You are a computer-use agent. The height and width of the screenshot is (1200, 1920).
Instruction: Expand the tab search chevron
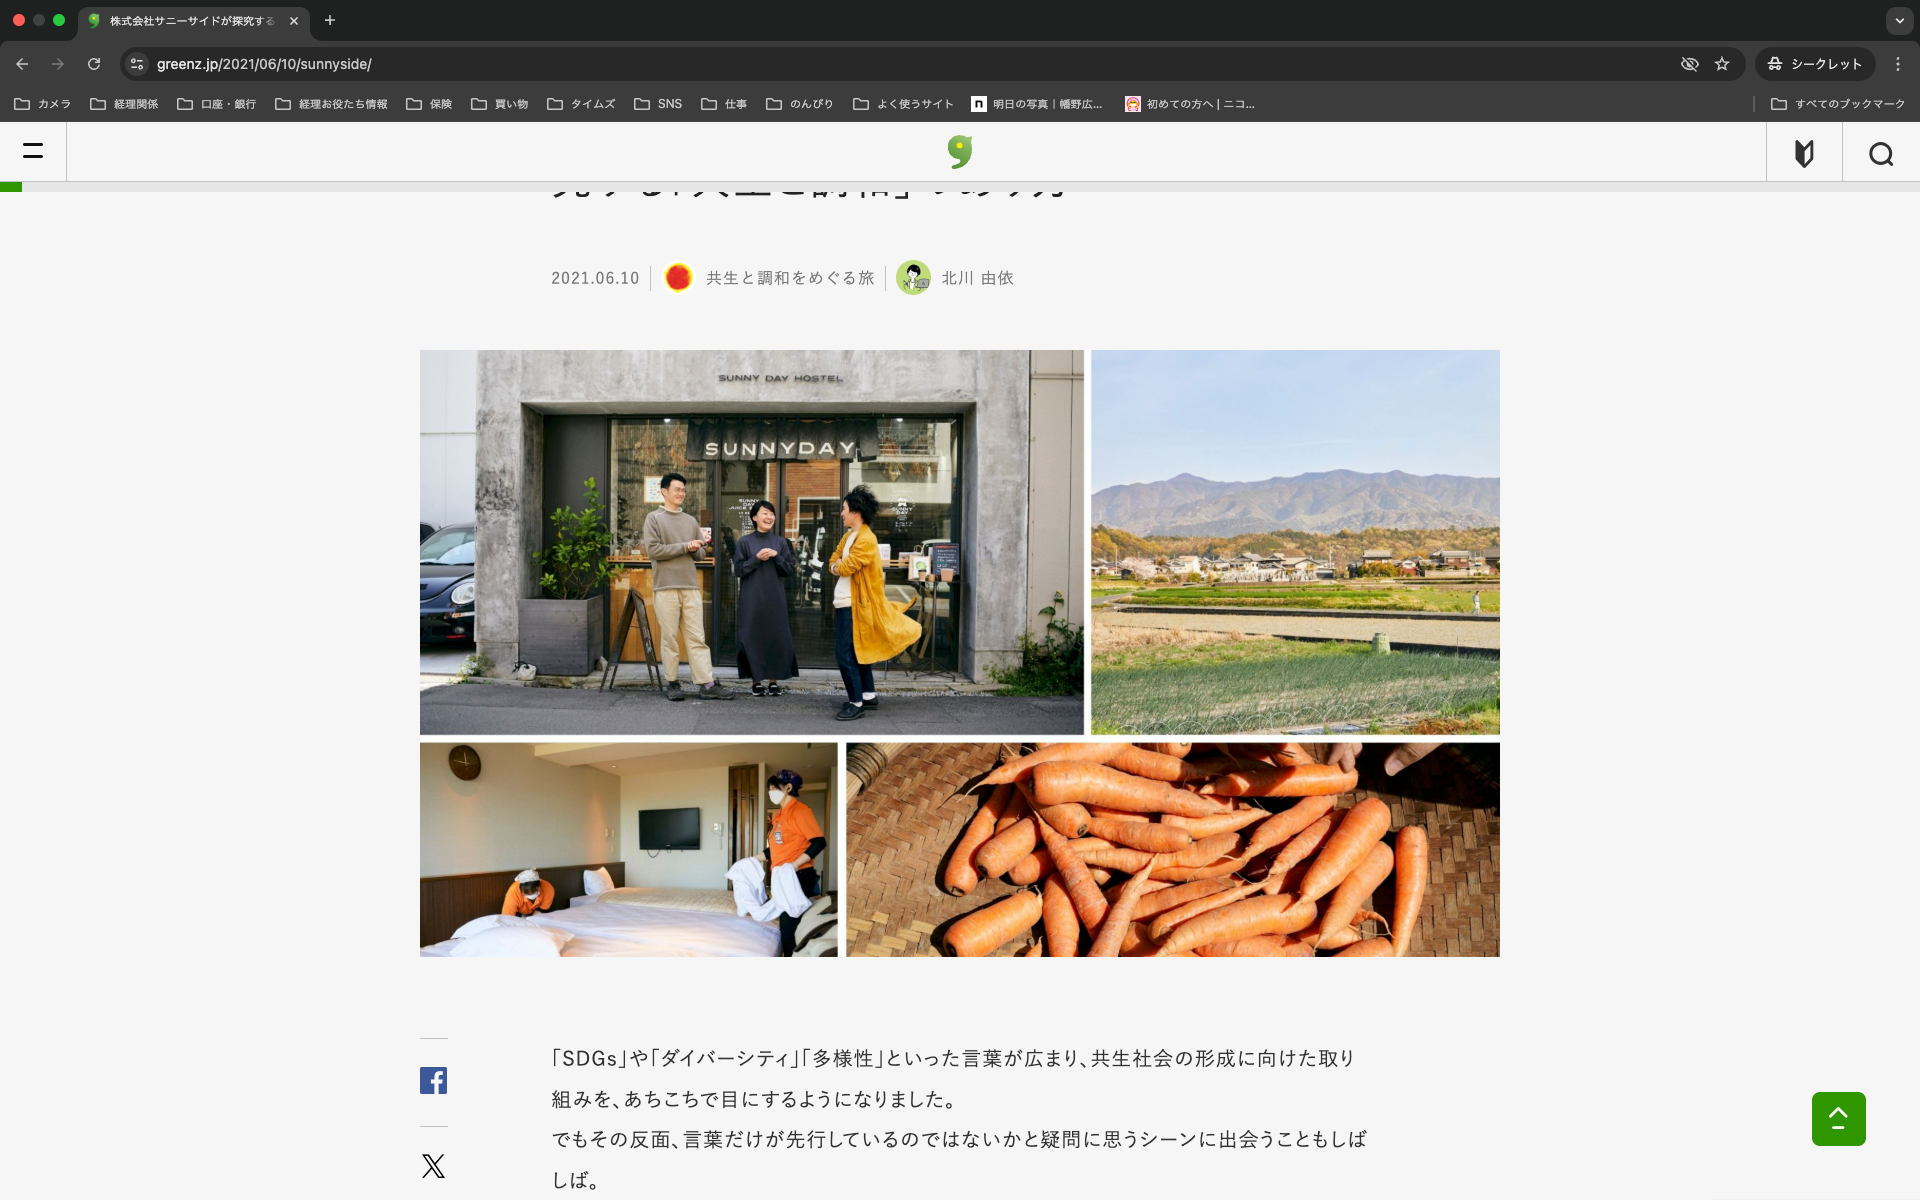pos(1899,20)
